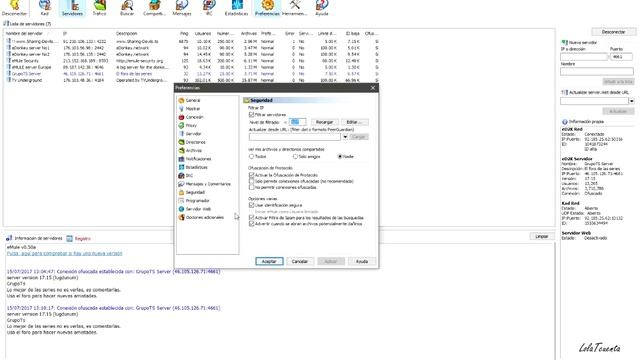Viewport: 640px width, 360px height.
Task: Open the server.met URL dropdown arrow
Action: pos(631,101)
